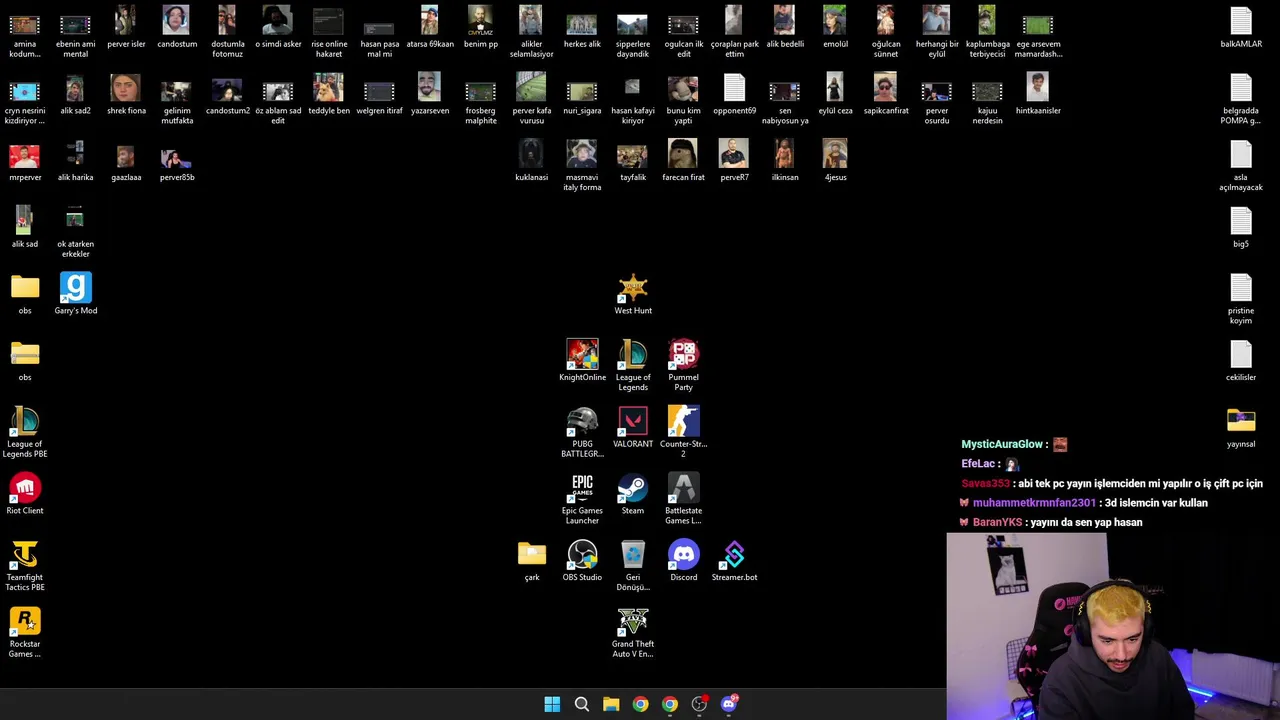Select the perveR7 image file
This screenshot has width=1280, height=720.
tap(734, 161)
